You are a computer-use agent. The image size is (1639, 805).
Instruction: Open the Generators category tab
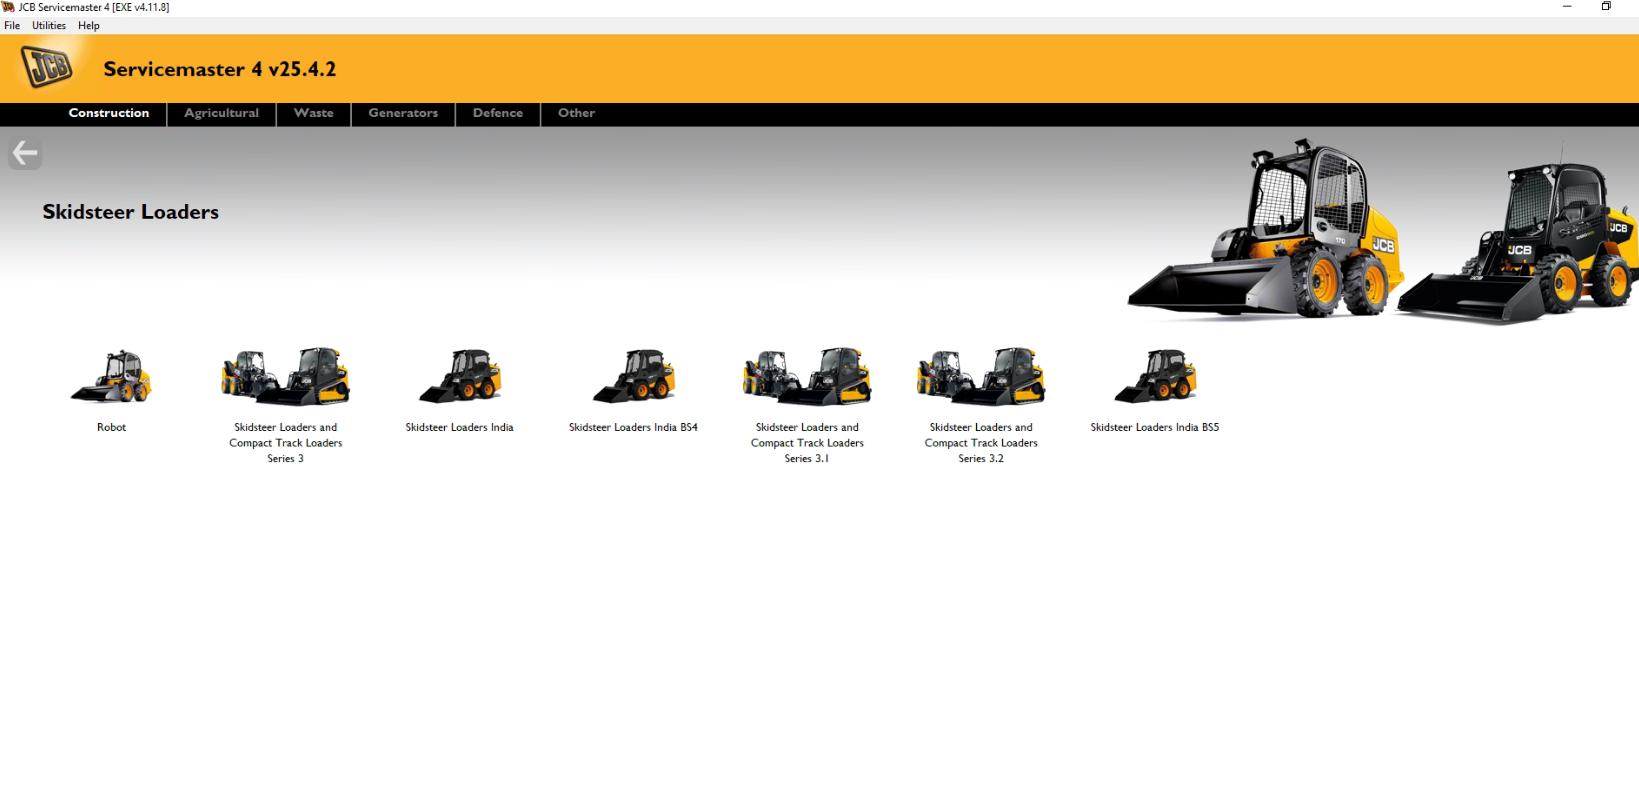tap(403, 113)
